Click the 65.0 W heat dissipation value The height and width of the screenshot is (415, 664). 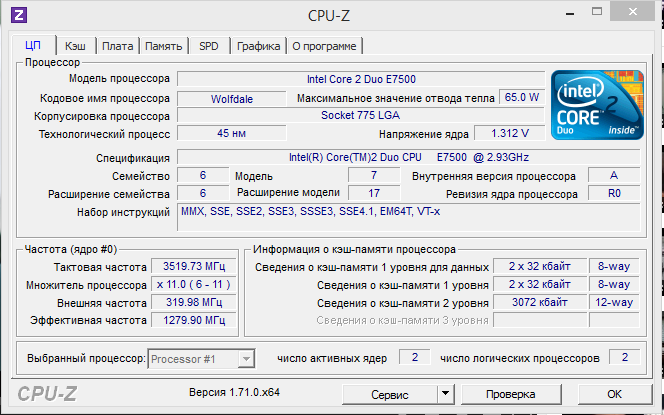click(522, 97)
